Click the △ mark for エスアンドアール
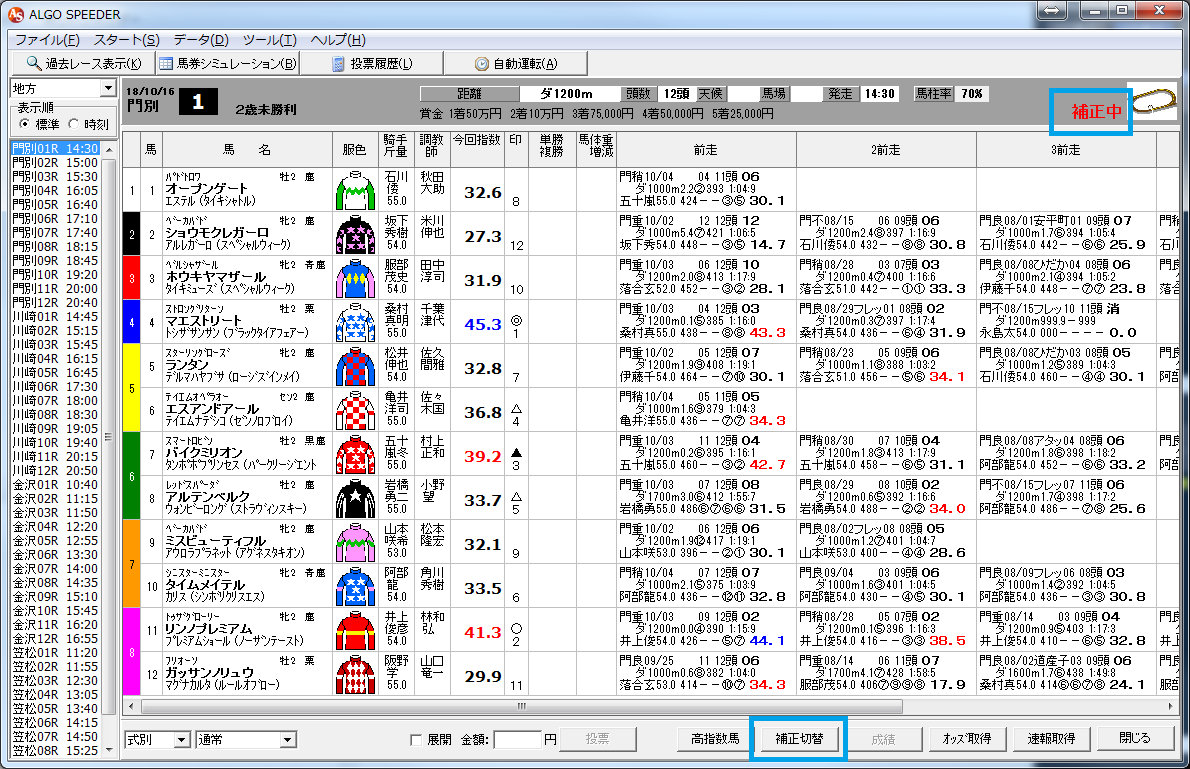Viewport: 1190px width, 769px height. point(516,408)
